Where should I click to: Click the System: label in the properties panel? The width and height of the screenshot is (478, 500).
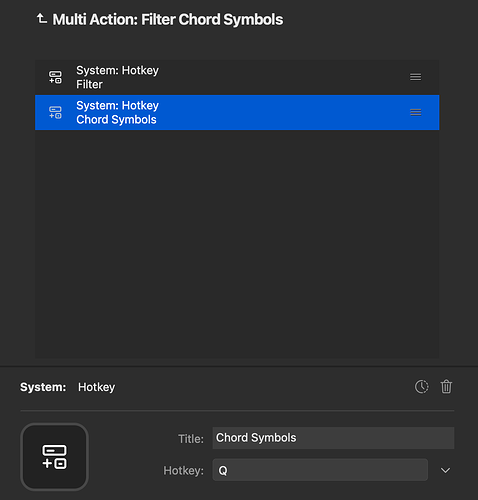coord(43,387)
